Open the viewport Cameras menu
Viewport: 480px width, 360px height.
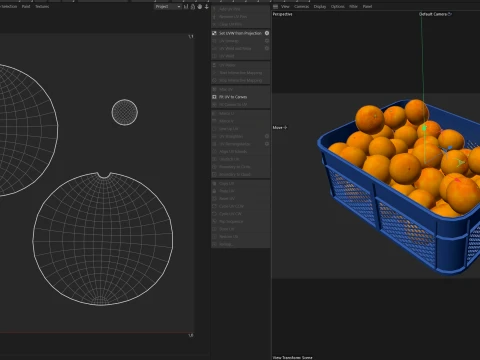[x=302, y=7]
